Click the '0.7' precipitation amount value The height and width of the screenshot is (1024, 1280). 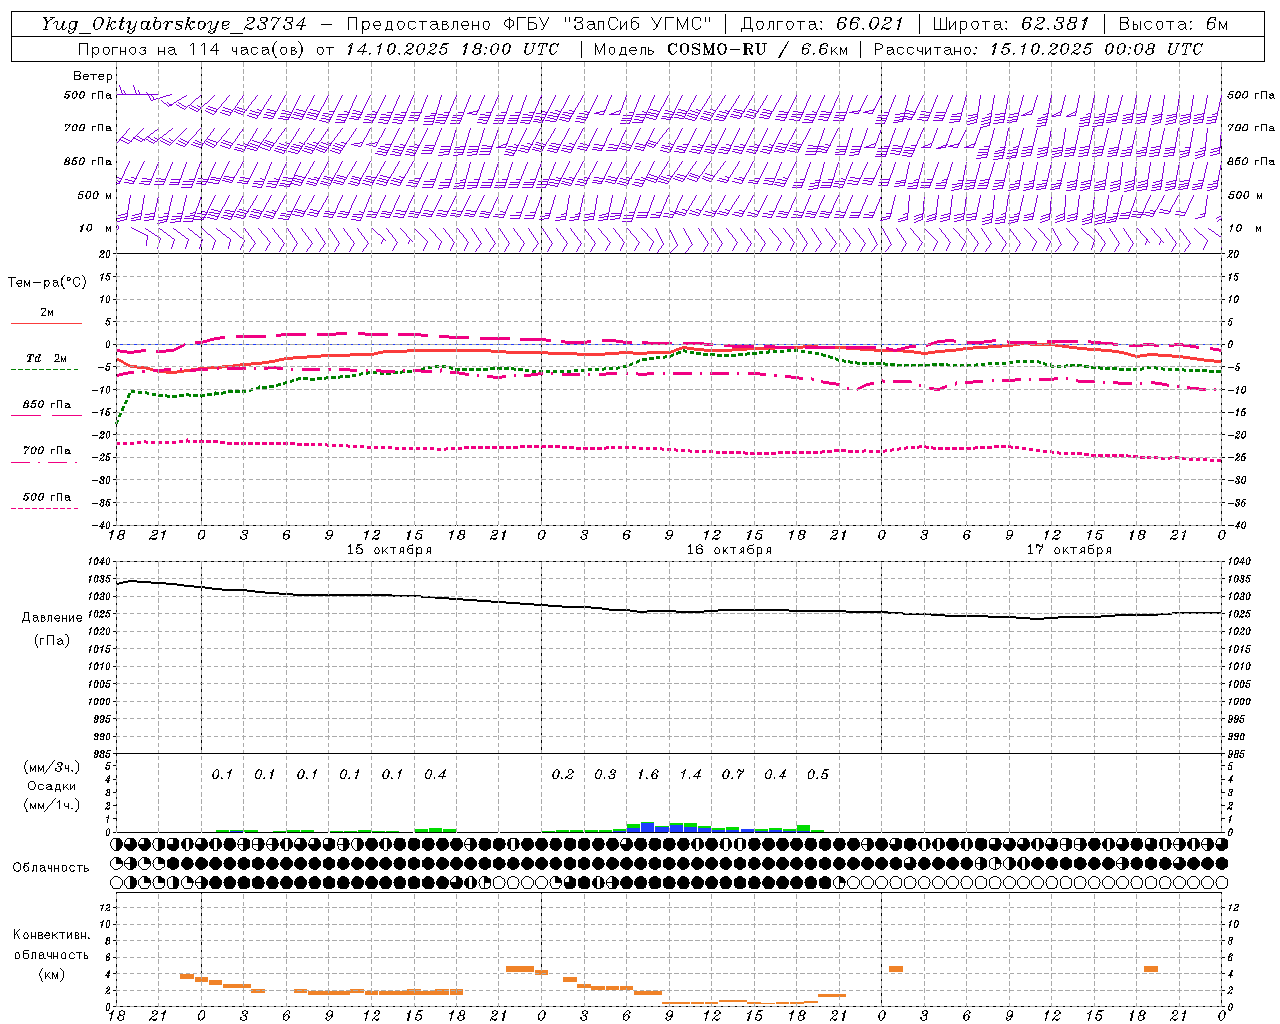click(x=733, y=774)
